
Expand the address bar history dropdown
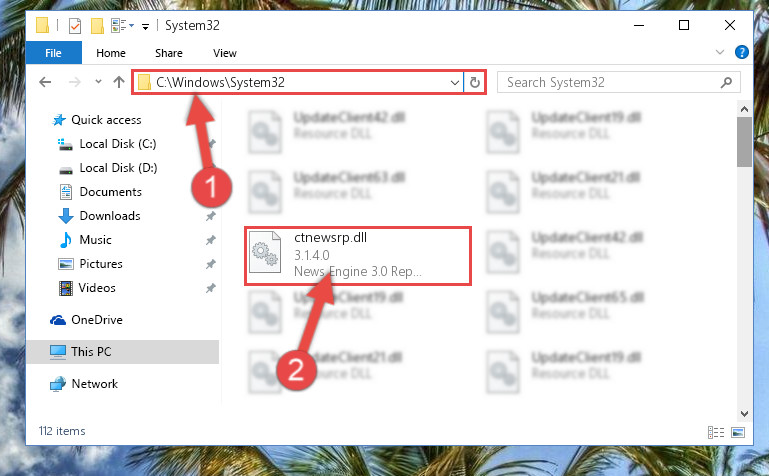[455, 82]
